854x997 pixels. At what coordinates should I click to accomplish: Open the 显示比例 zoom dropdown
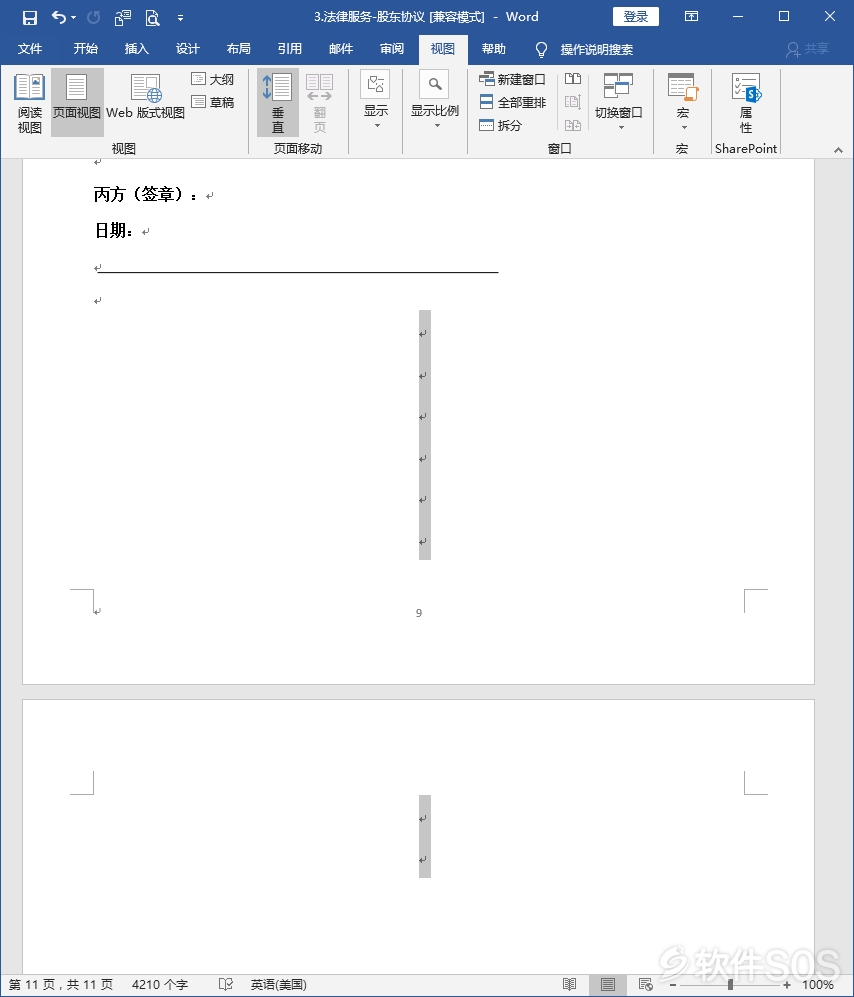(435, 102)
